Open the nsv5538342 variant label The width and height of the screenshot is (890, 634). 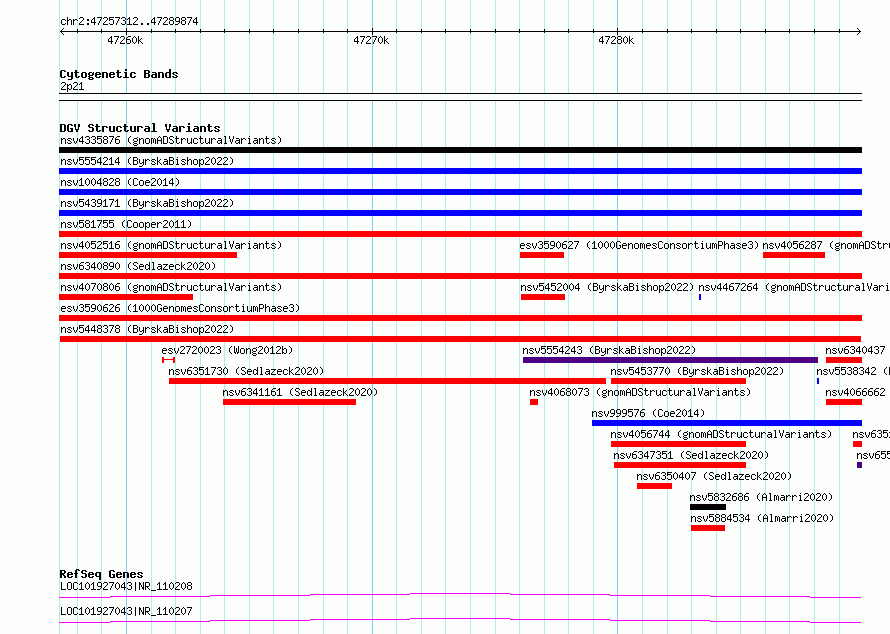pyautogui.click(x=853, y=371)
